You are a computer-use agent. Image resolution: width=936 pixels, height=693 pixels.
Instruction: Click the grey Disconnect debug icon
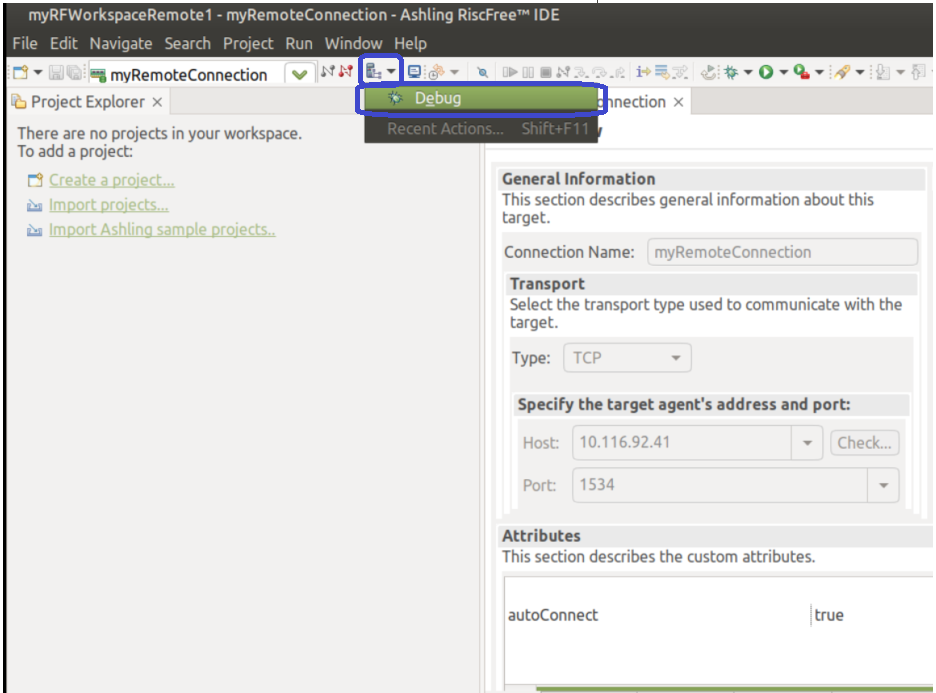(563, 73)
